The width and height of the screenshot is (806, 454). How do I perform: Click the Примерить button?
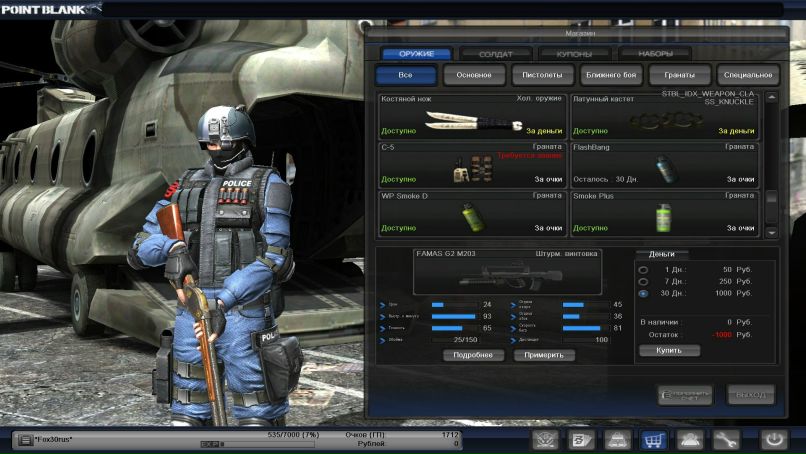click(544, 355)
